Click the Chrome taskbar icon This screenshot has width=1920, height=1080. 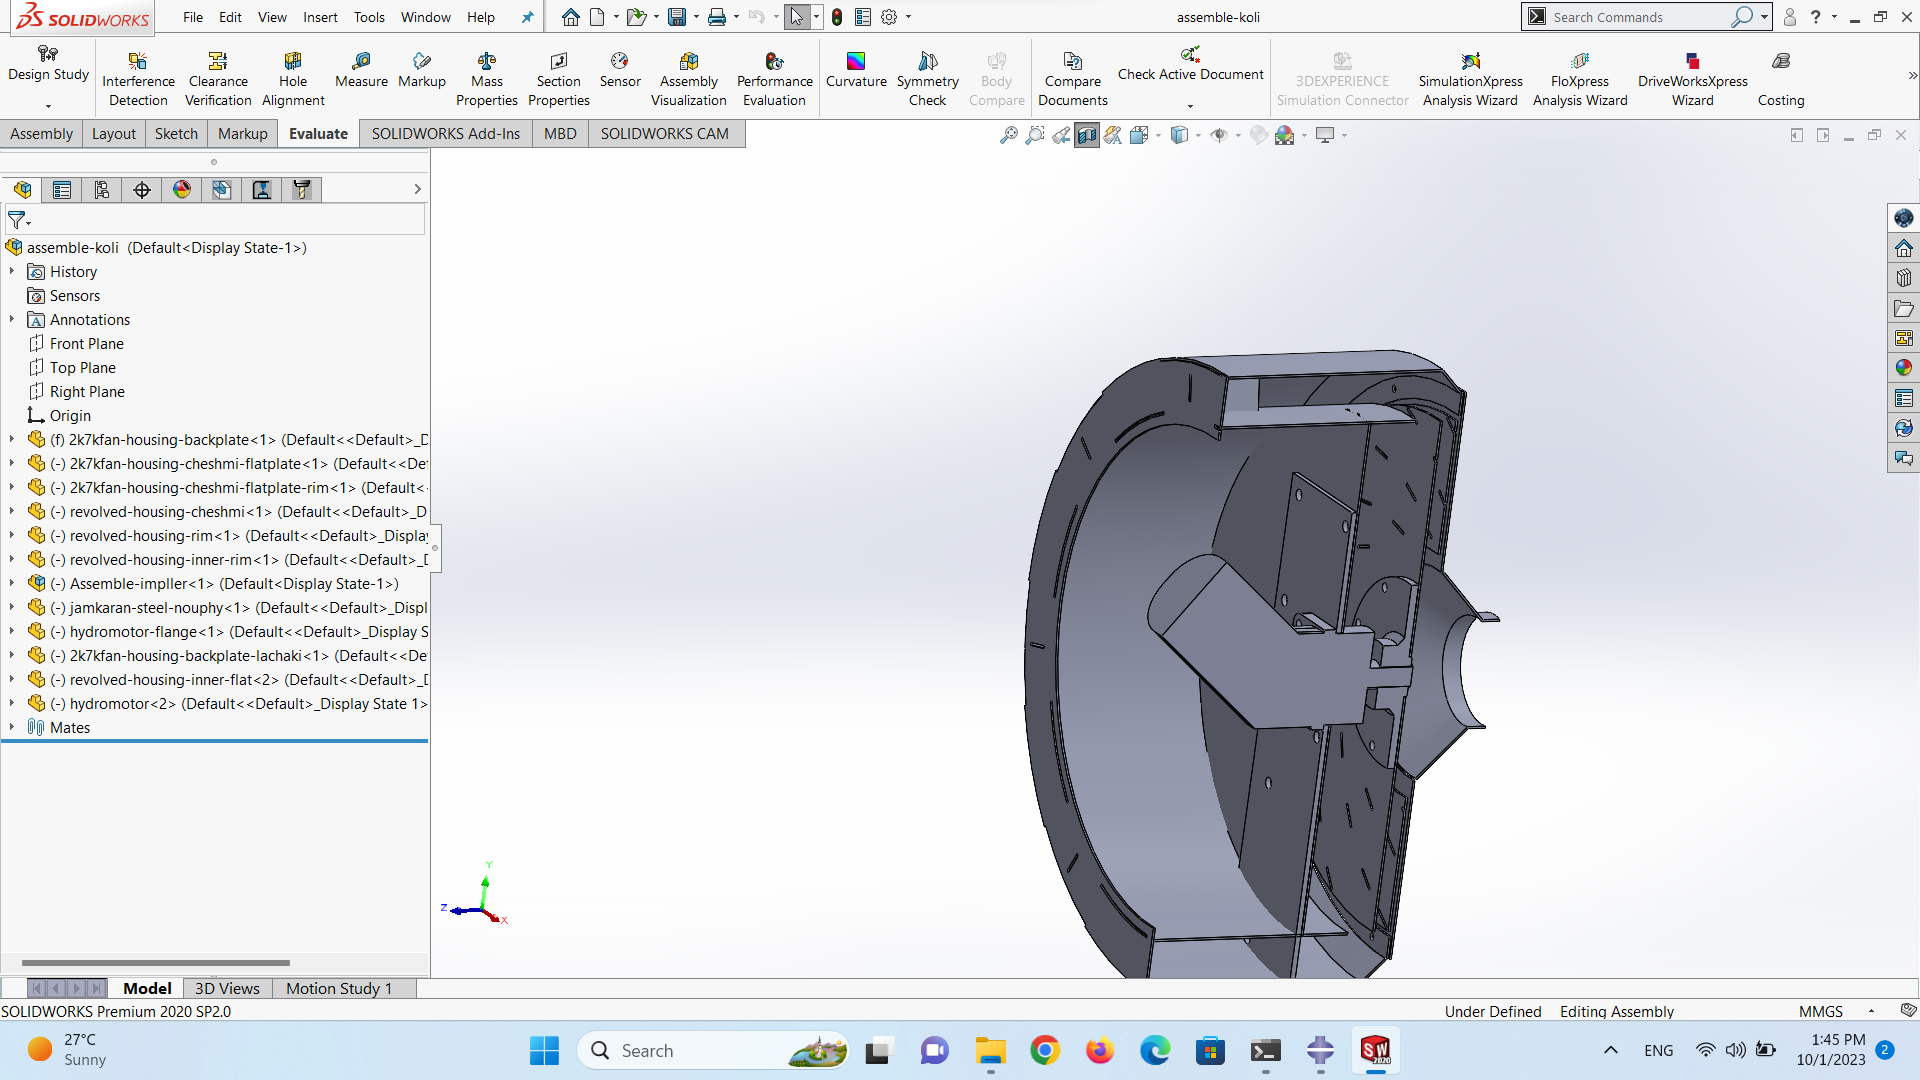click(x=1045, y=1050)
